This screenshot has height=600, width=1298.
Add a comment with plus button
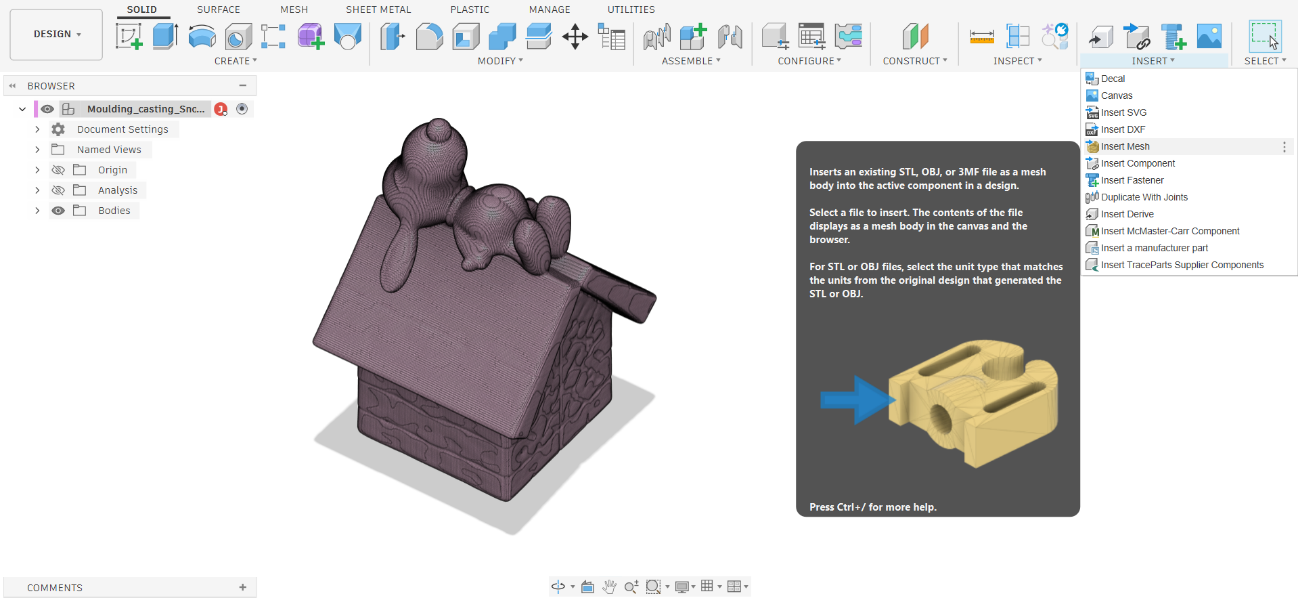[x=243, y=587]
